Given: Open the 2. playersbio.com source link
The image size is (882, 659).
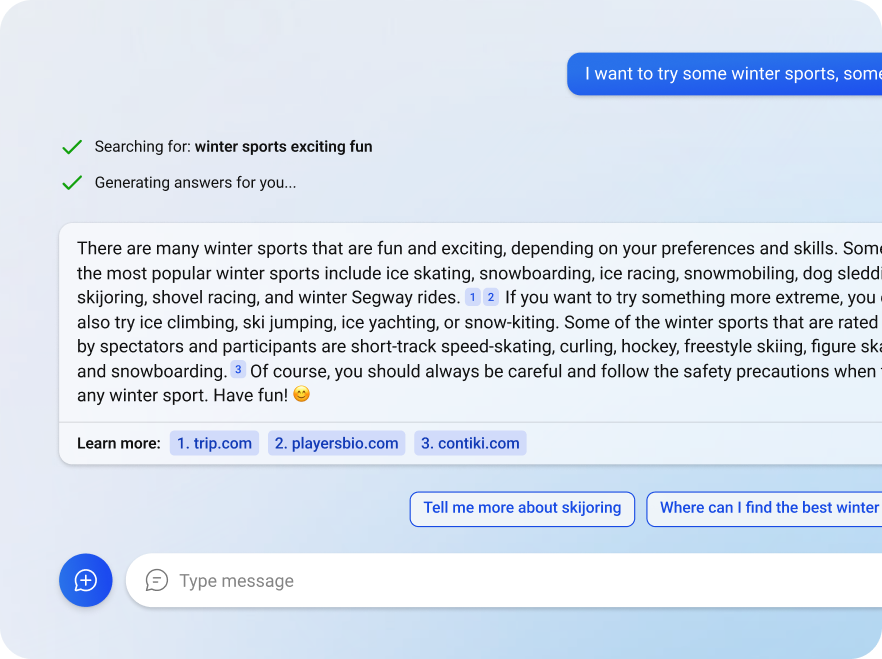Looking at the screenshot, I should [336, 443].
